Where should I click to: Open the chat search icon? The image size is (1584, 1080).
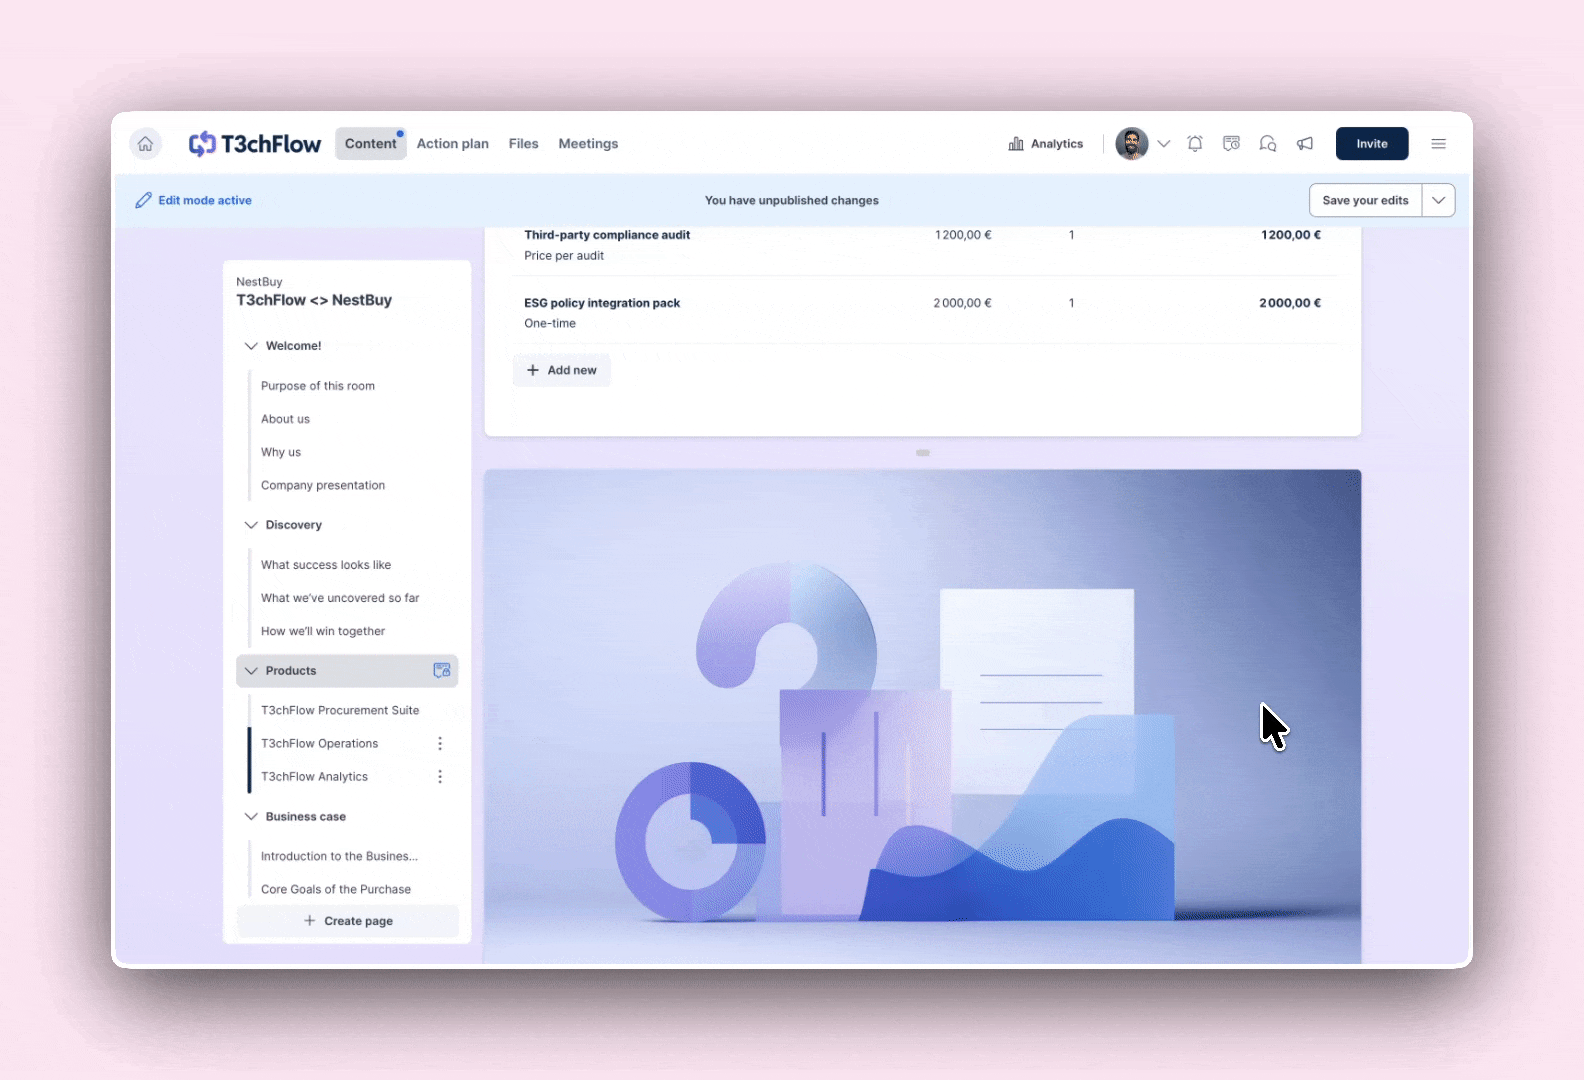click(x=1268, y=144)
